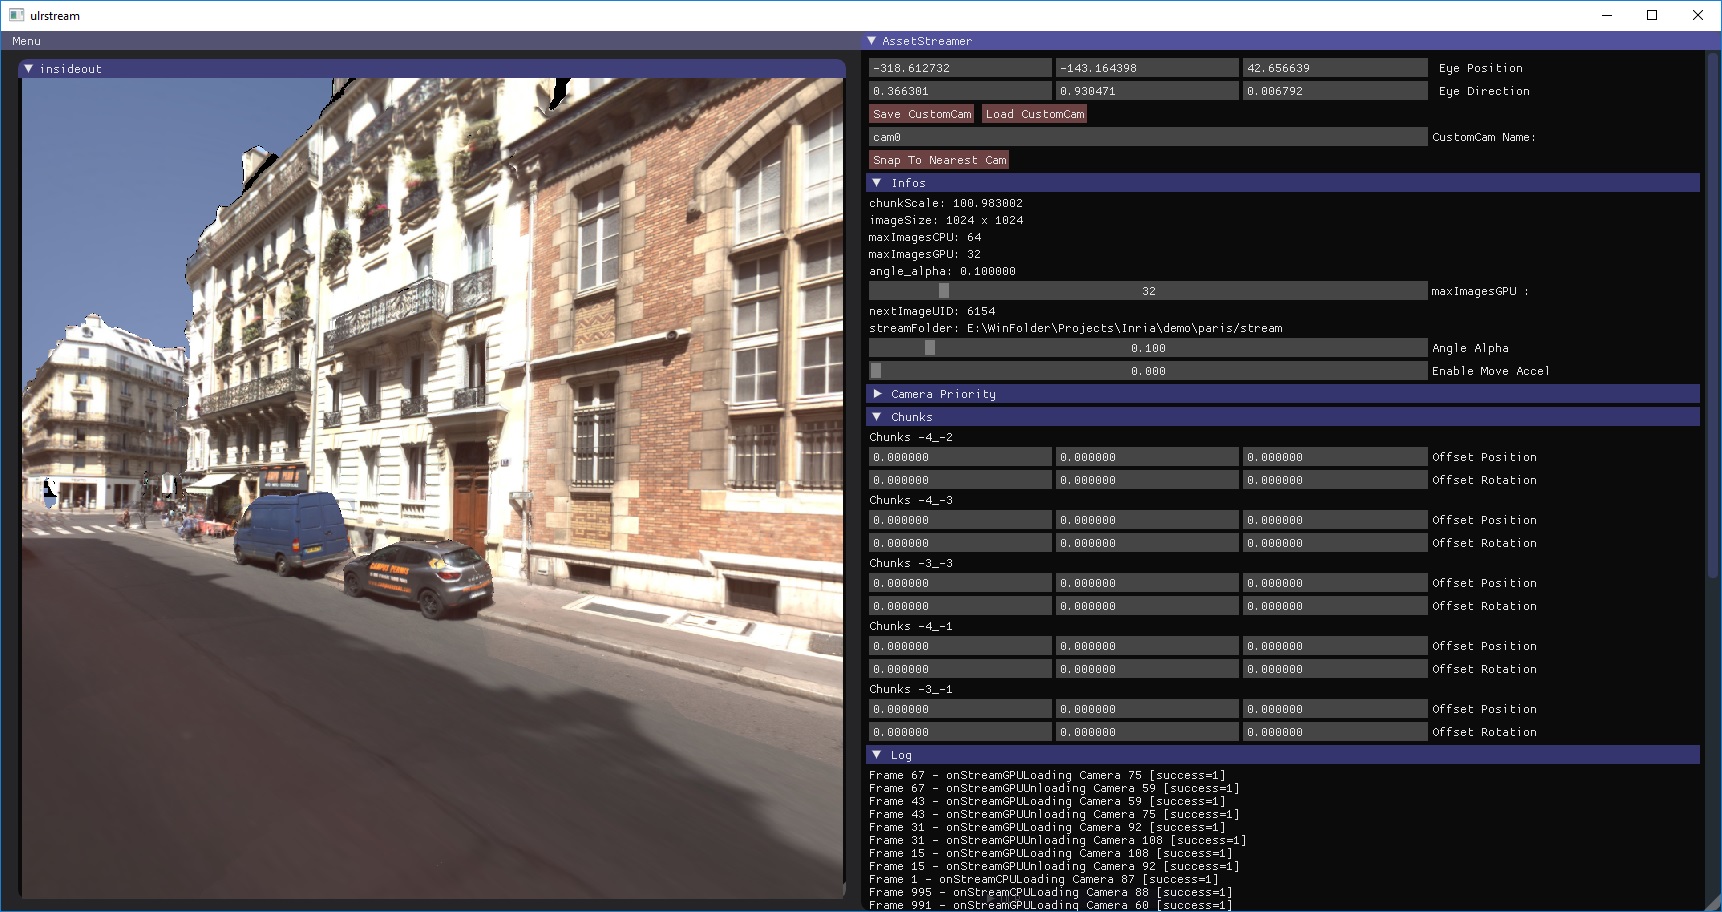This screenshot has height=912, width=1722.
Task: Click Save CustomCam button
Action: point(922,114)
